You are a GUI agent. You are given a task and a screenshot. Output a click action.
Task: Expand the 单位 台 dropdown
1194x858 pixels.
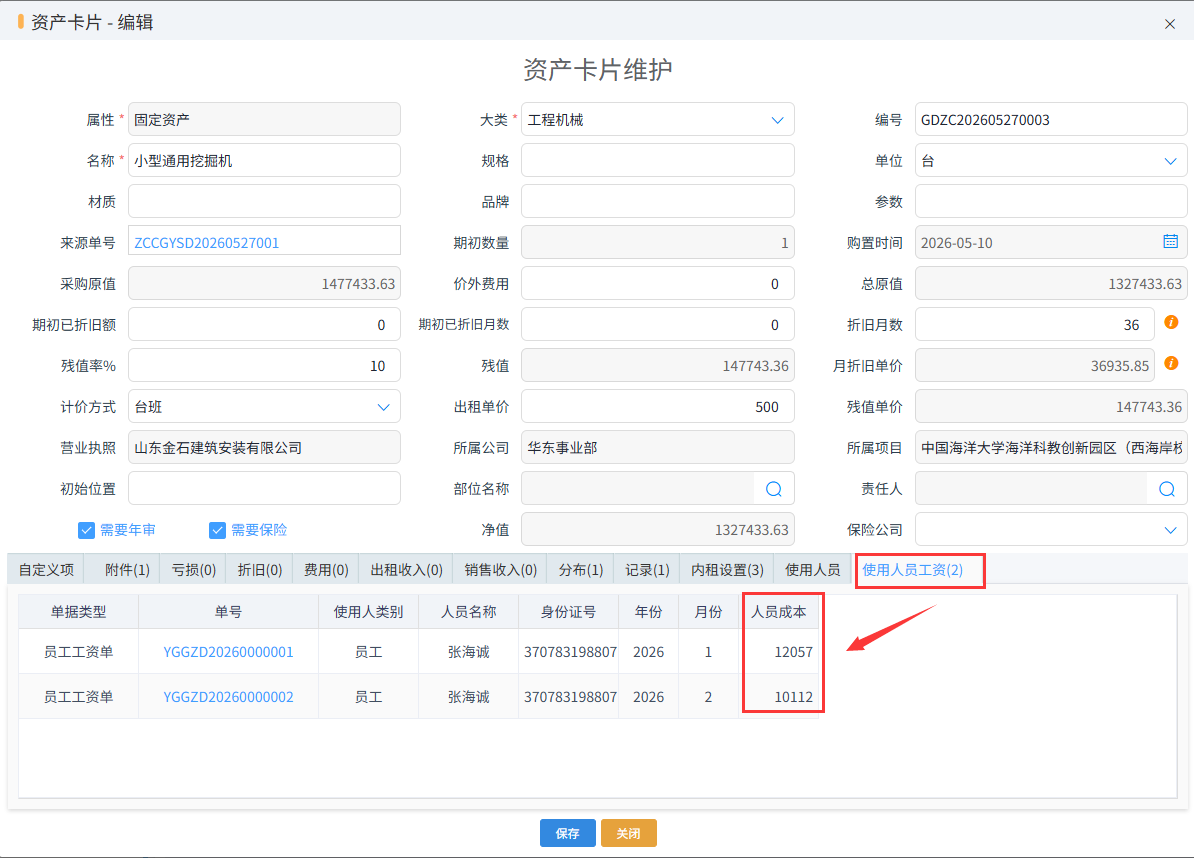pyautogui.click(x=1170, y=161)
